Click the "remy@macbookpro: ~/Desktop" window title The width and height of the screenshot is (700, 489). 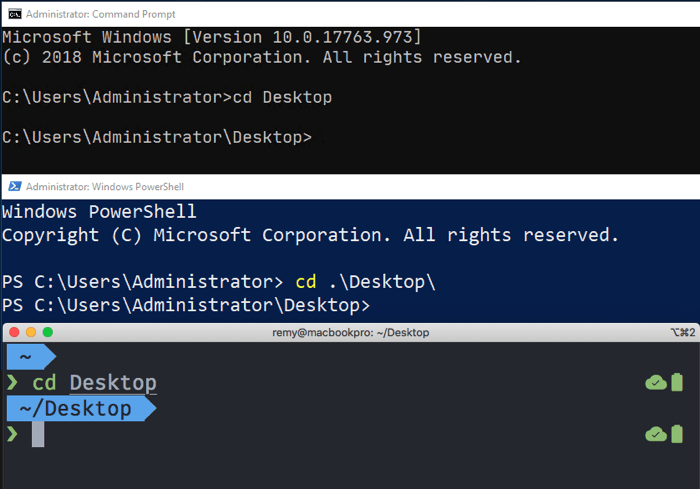pos(350,332)
